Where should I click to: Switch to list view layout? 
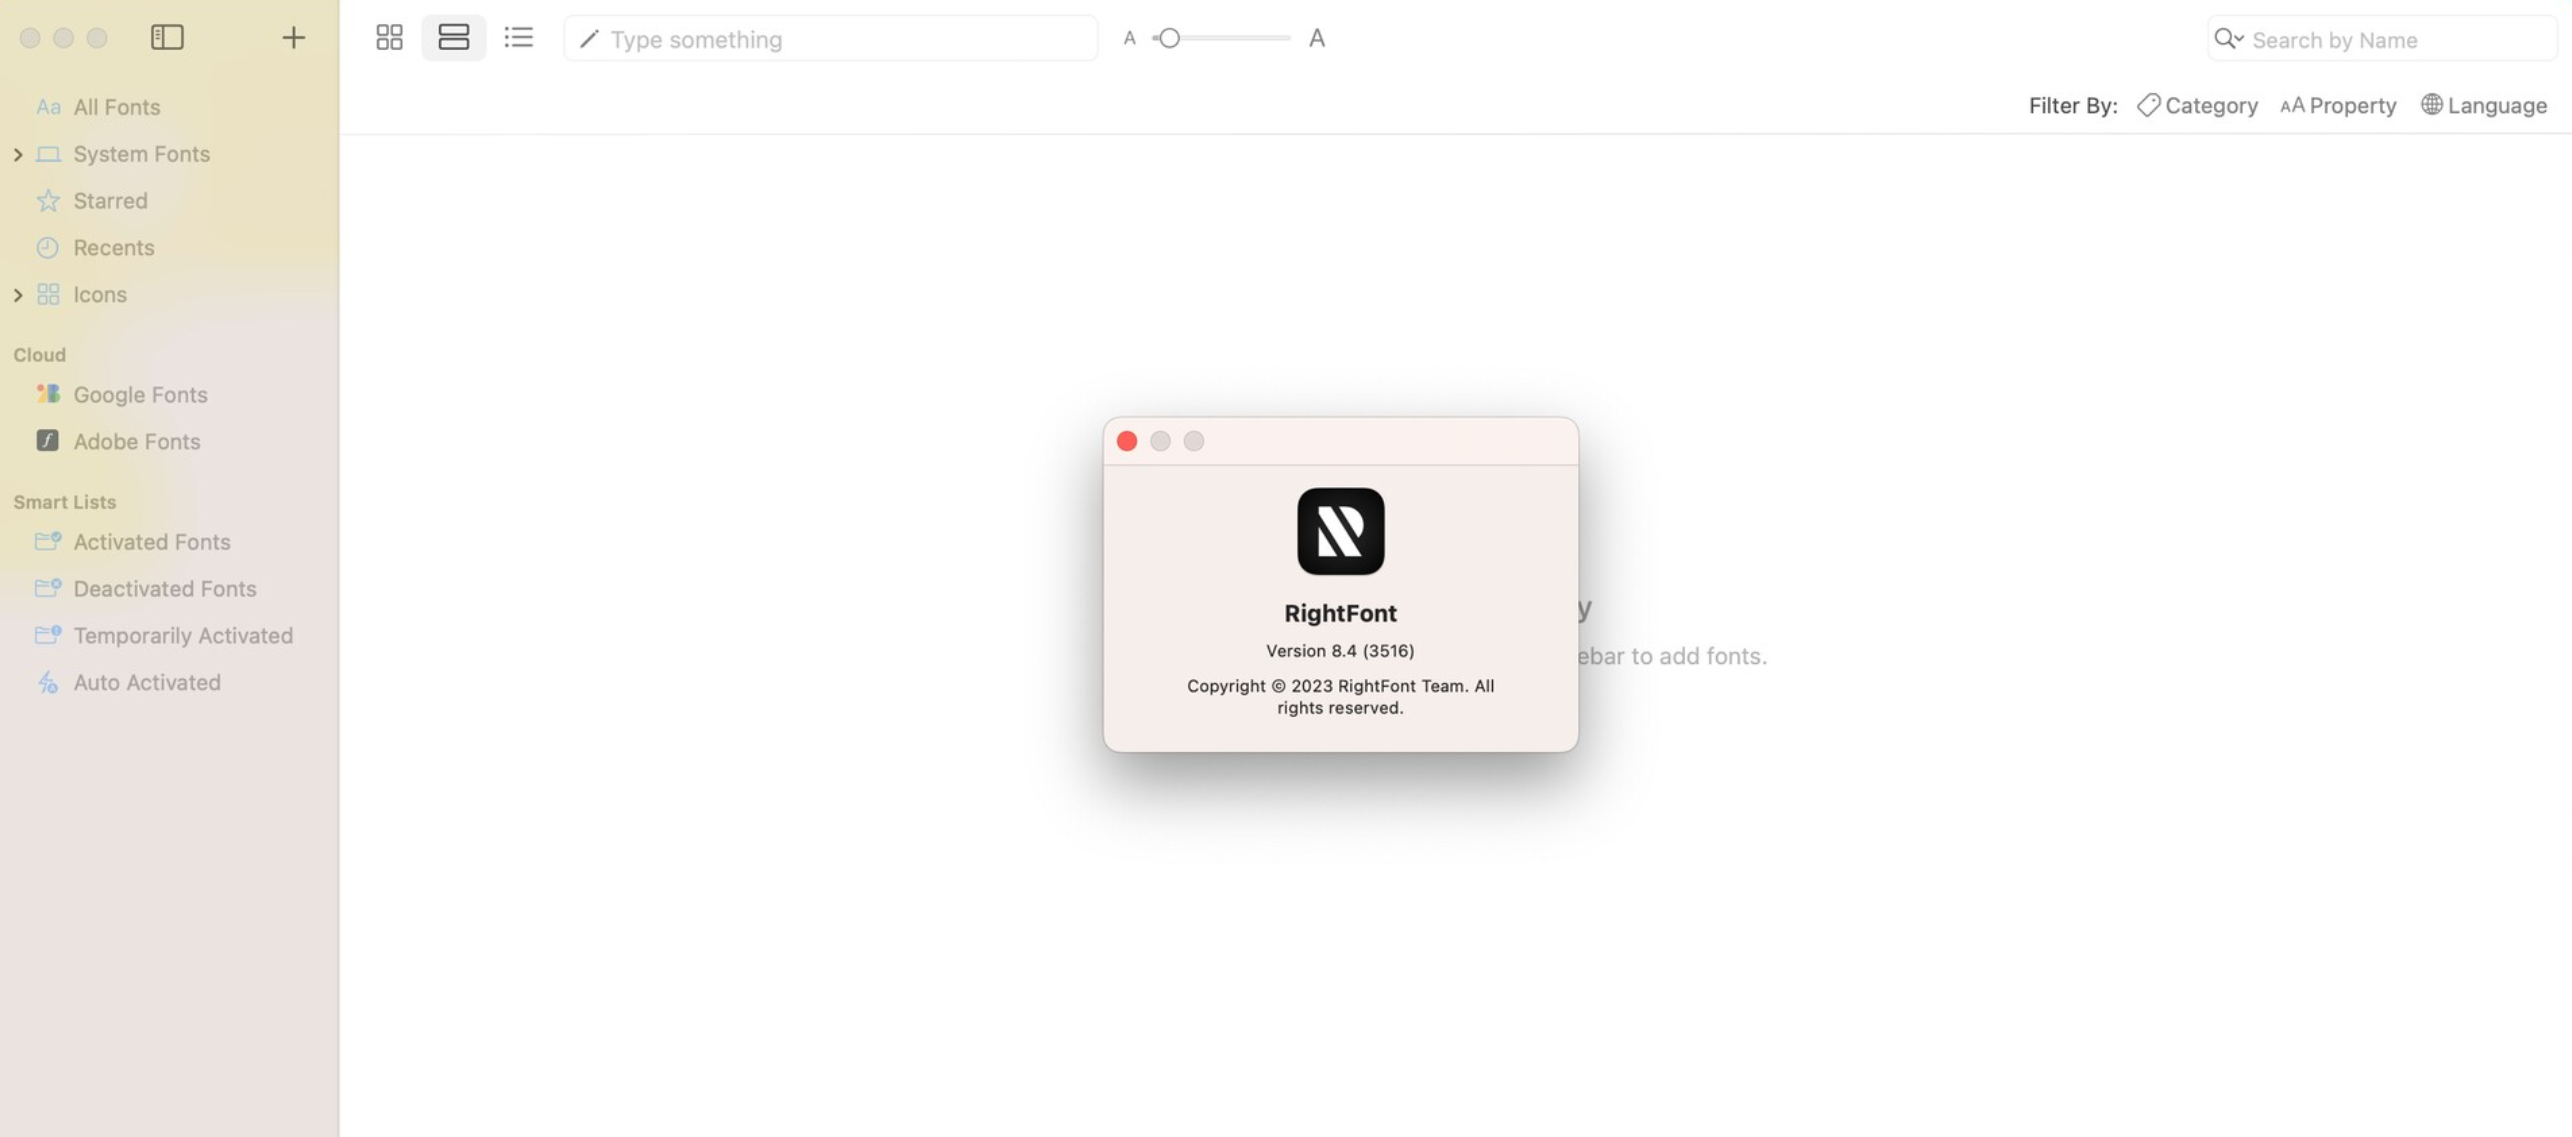(518, 38)
